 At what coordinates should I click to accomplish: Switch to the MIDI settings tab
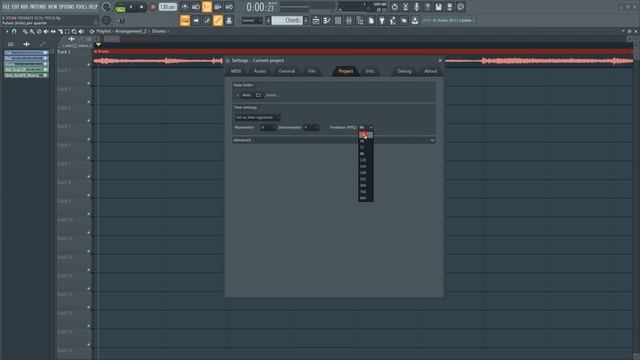pyautogui.click(x=236, y=71)
